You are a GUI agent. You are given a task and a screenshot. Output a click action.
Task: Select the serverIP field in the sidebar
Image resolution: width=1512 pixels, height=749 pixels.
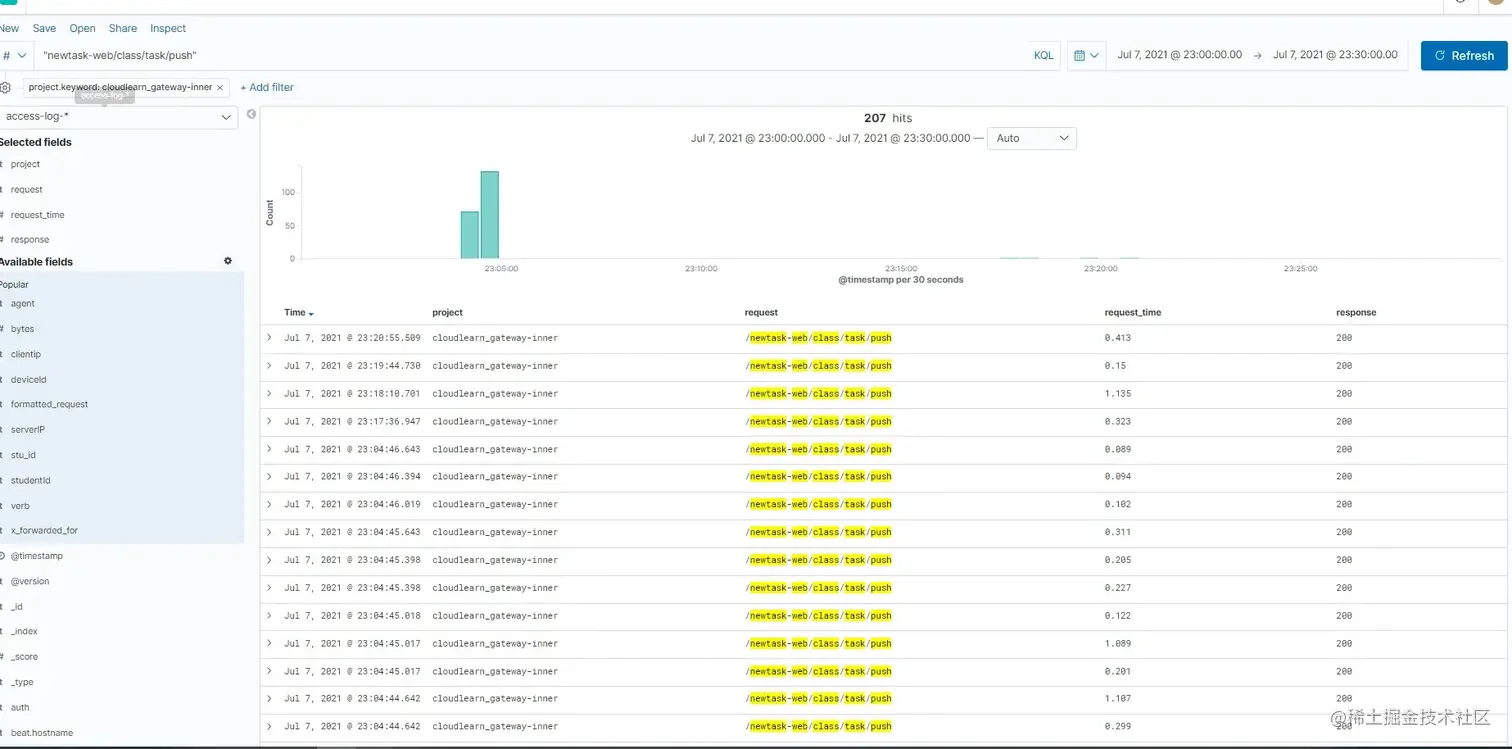[x=28, y=430]
